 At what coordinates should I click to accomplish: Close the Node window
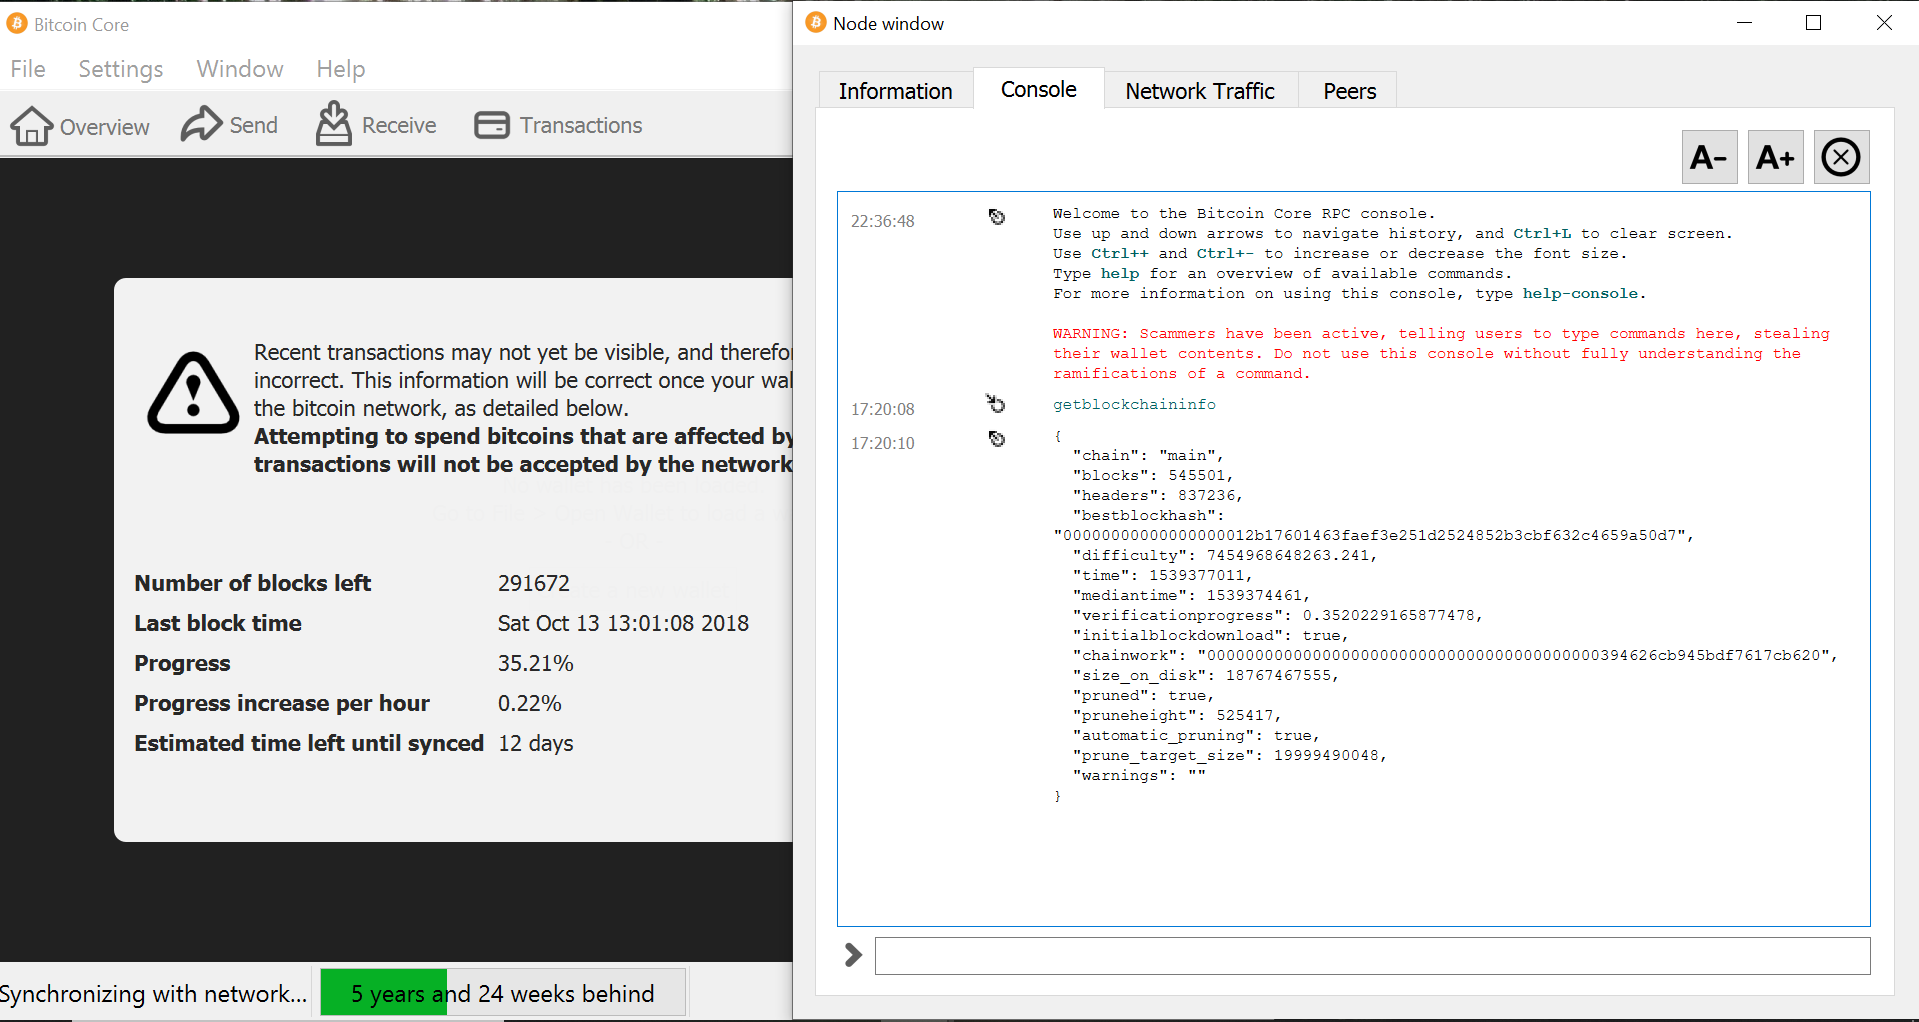(x=1884, y=22)
